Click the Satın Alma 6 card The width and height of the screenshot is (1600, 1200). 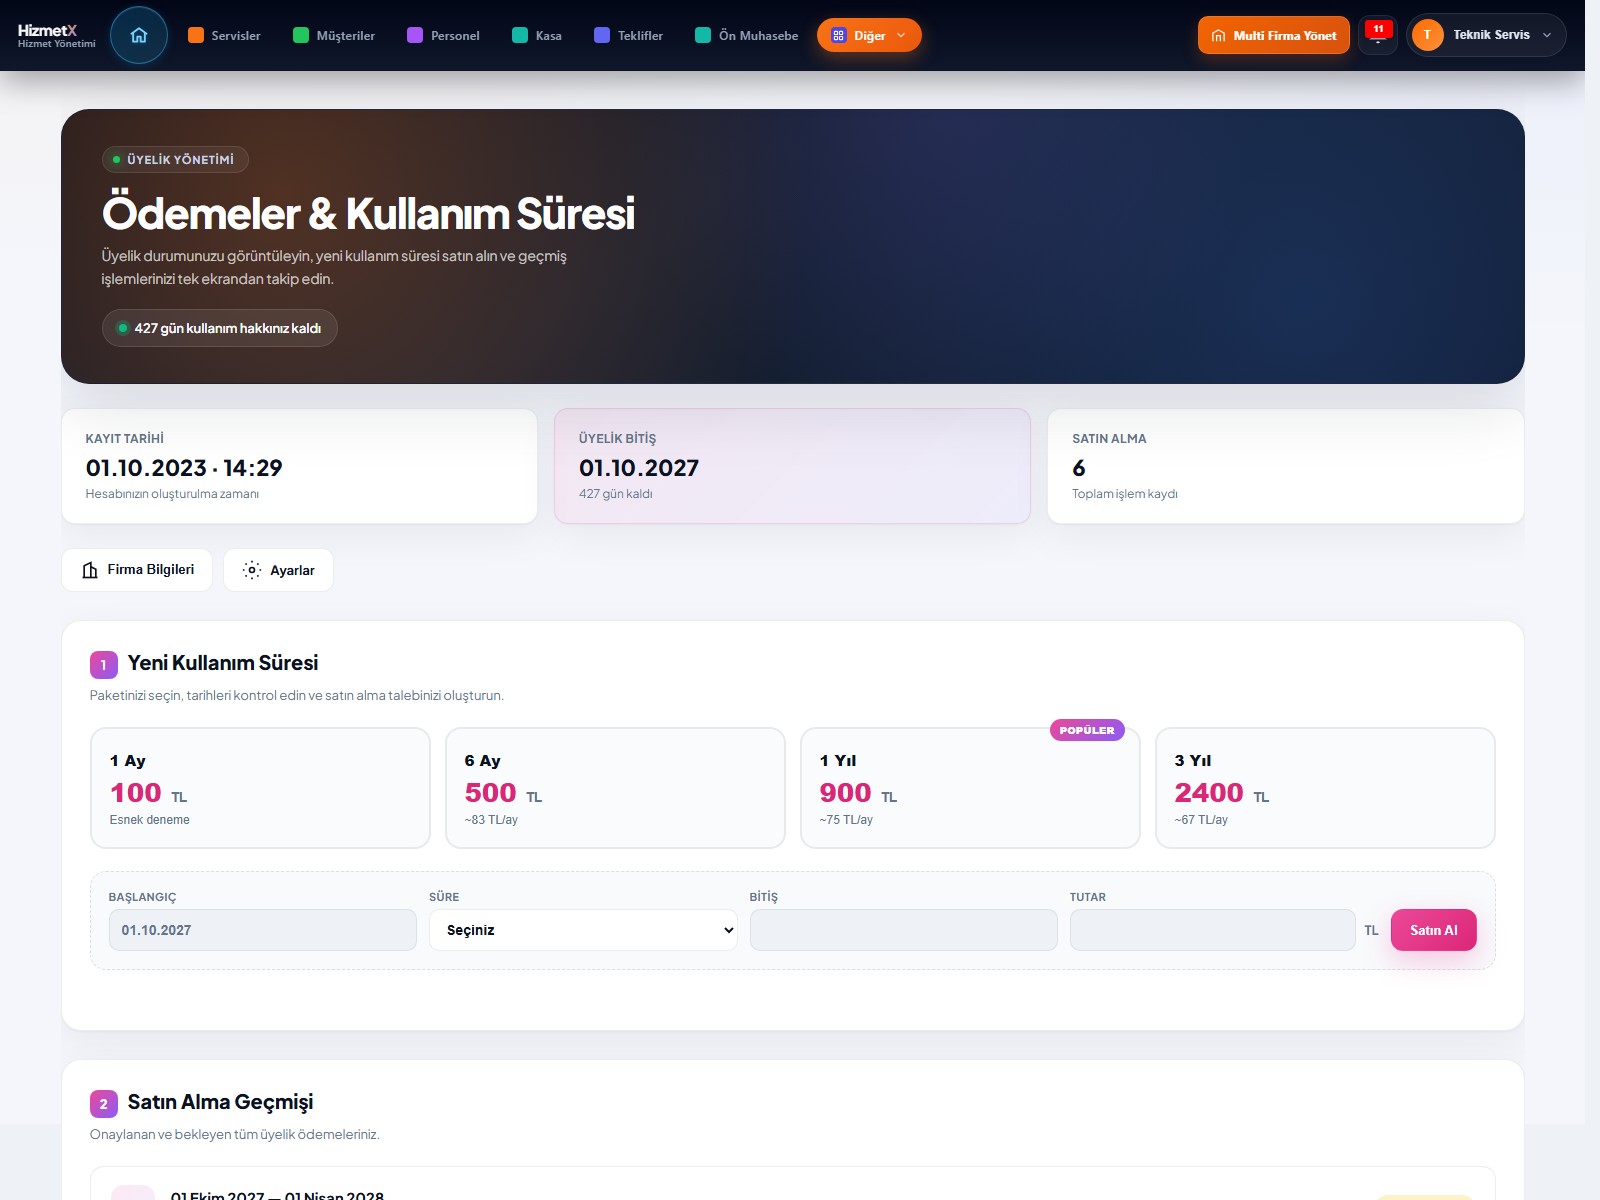pyautogui.click(x=1285, y=466)
